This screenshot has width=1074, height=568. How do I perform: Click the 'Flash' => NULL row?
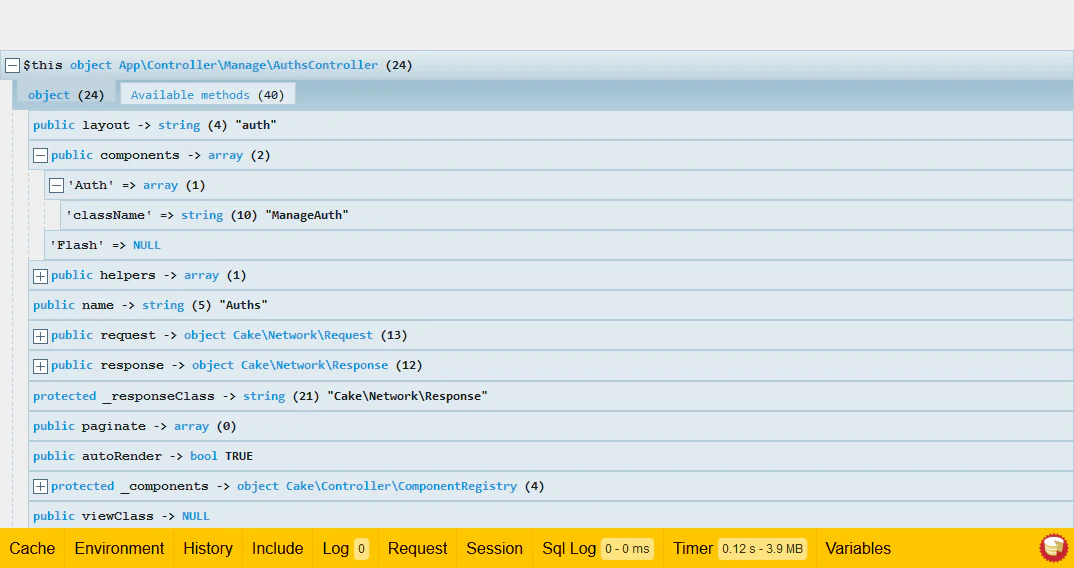(x=559, y=245)
